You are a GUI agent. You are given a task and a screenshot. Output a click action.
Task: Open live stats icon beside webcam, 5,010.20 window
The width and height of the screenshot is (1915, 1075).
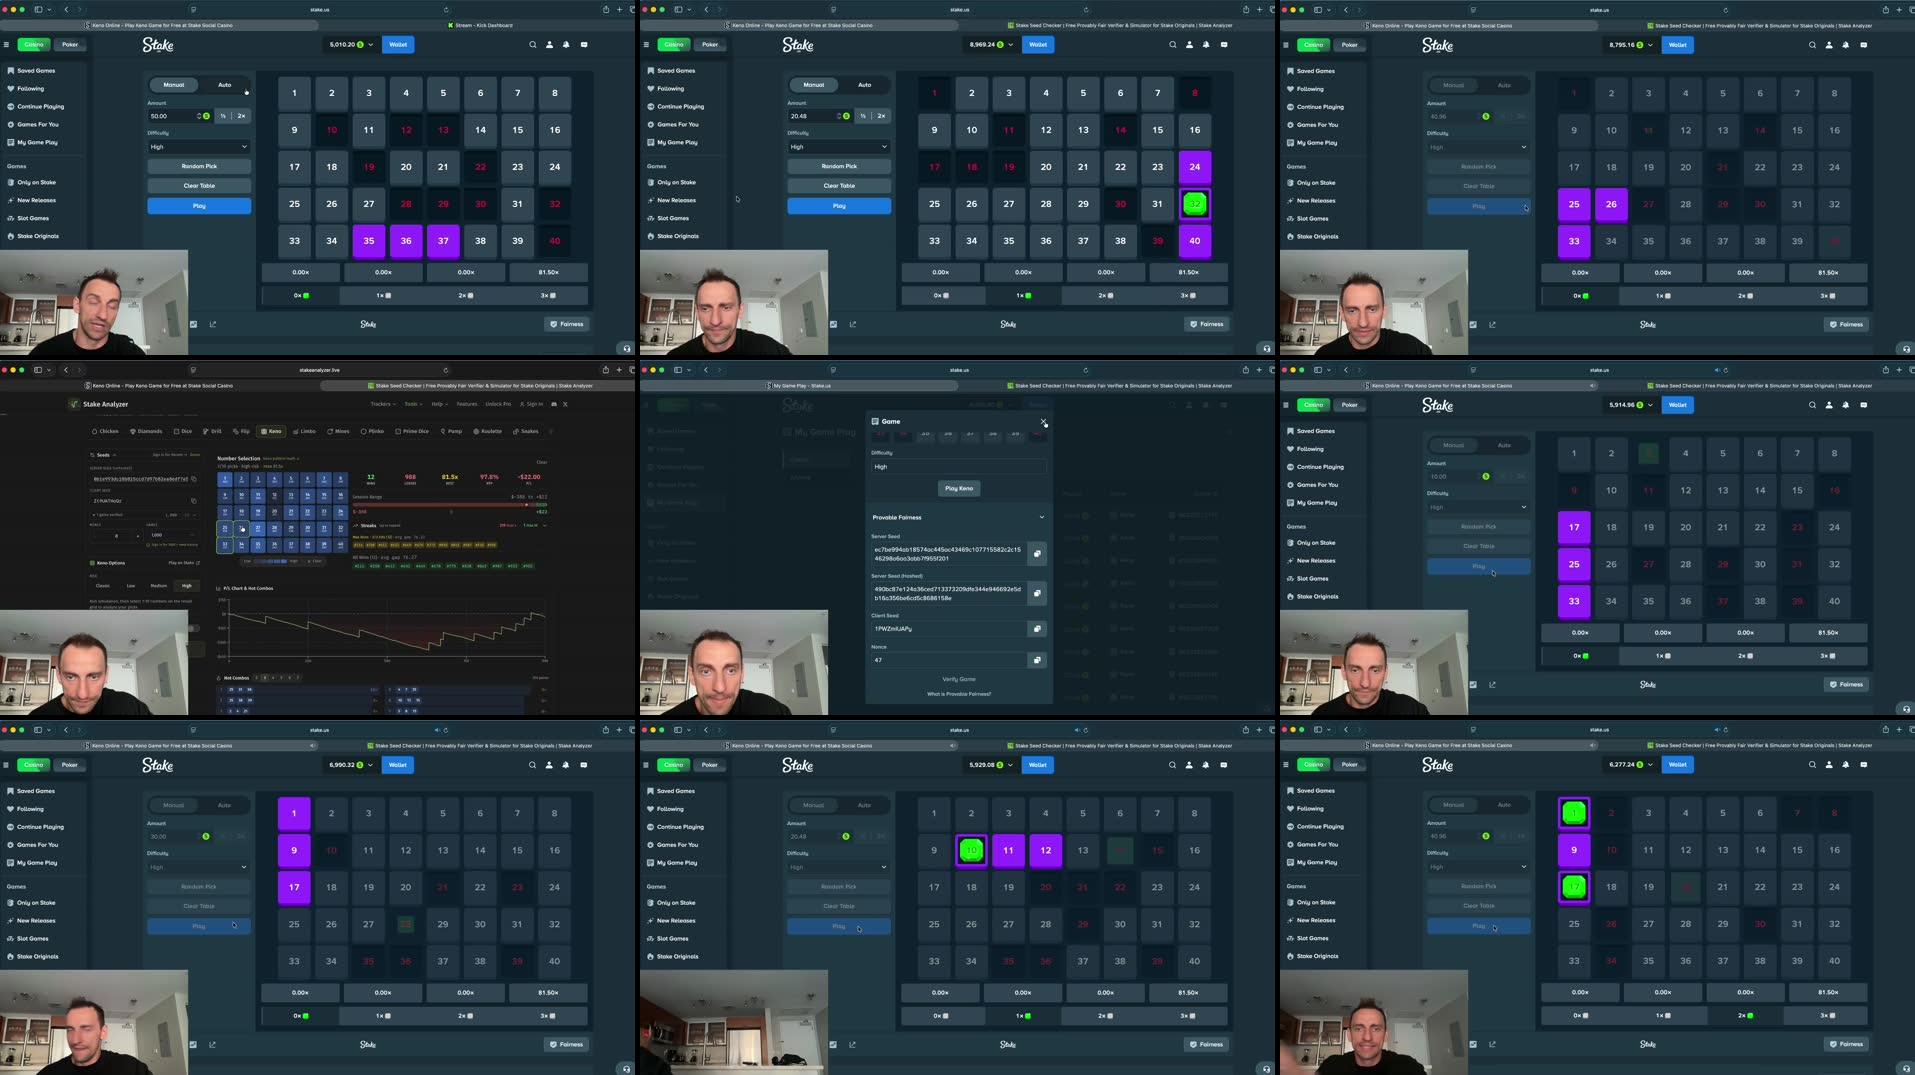194,324
